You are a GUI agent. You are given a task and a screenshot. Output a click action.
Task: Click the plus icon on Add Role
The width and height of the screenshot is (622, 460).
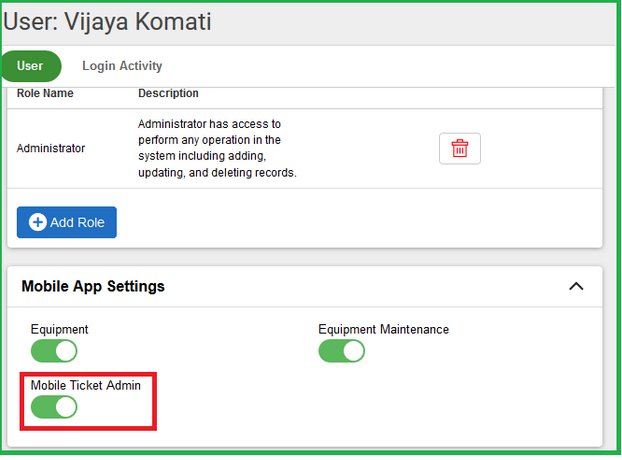[x=38, y=222]
